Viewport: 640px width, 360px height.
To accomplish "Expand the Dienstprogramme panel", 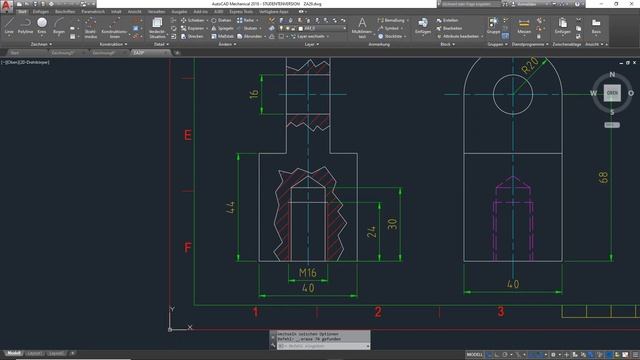I will 530,44.
